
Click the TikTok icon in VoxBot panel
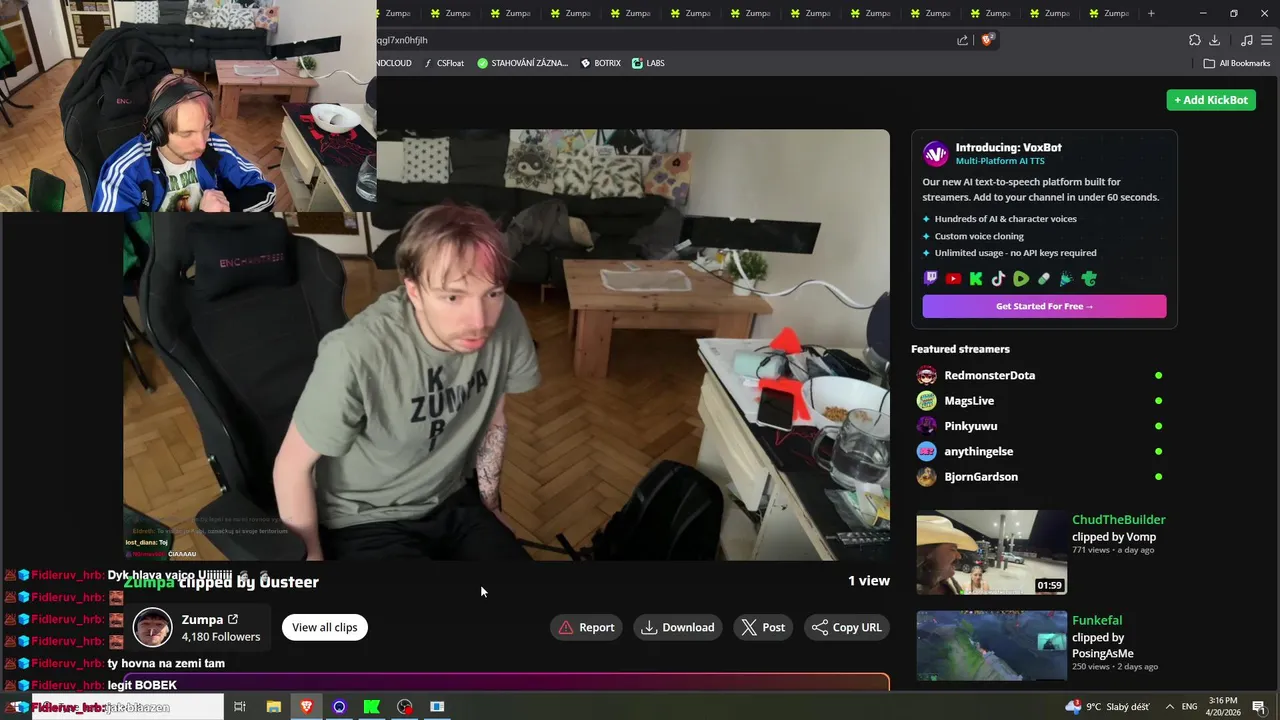point(999,279)
